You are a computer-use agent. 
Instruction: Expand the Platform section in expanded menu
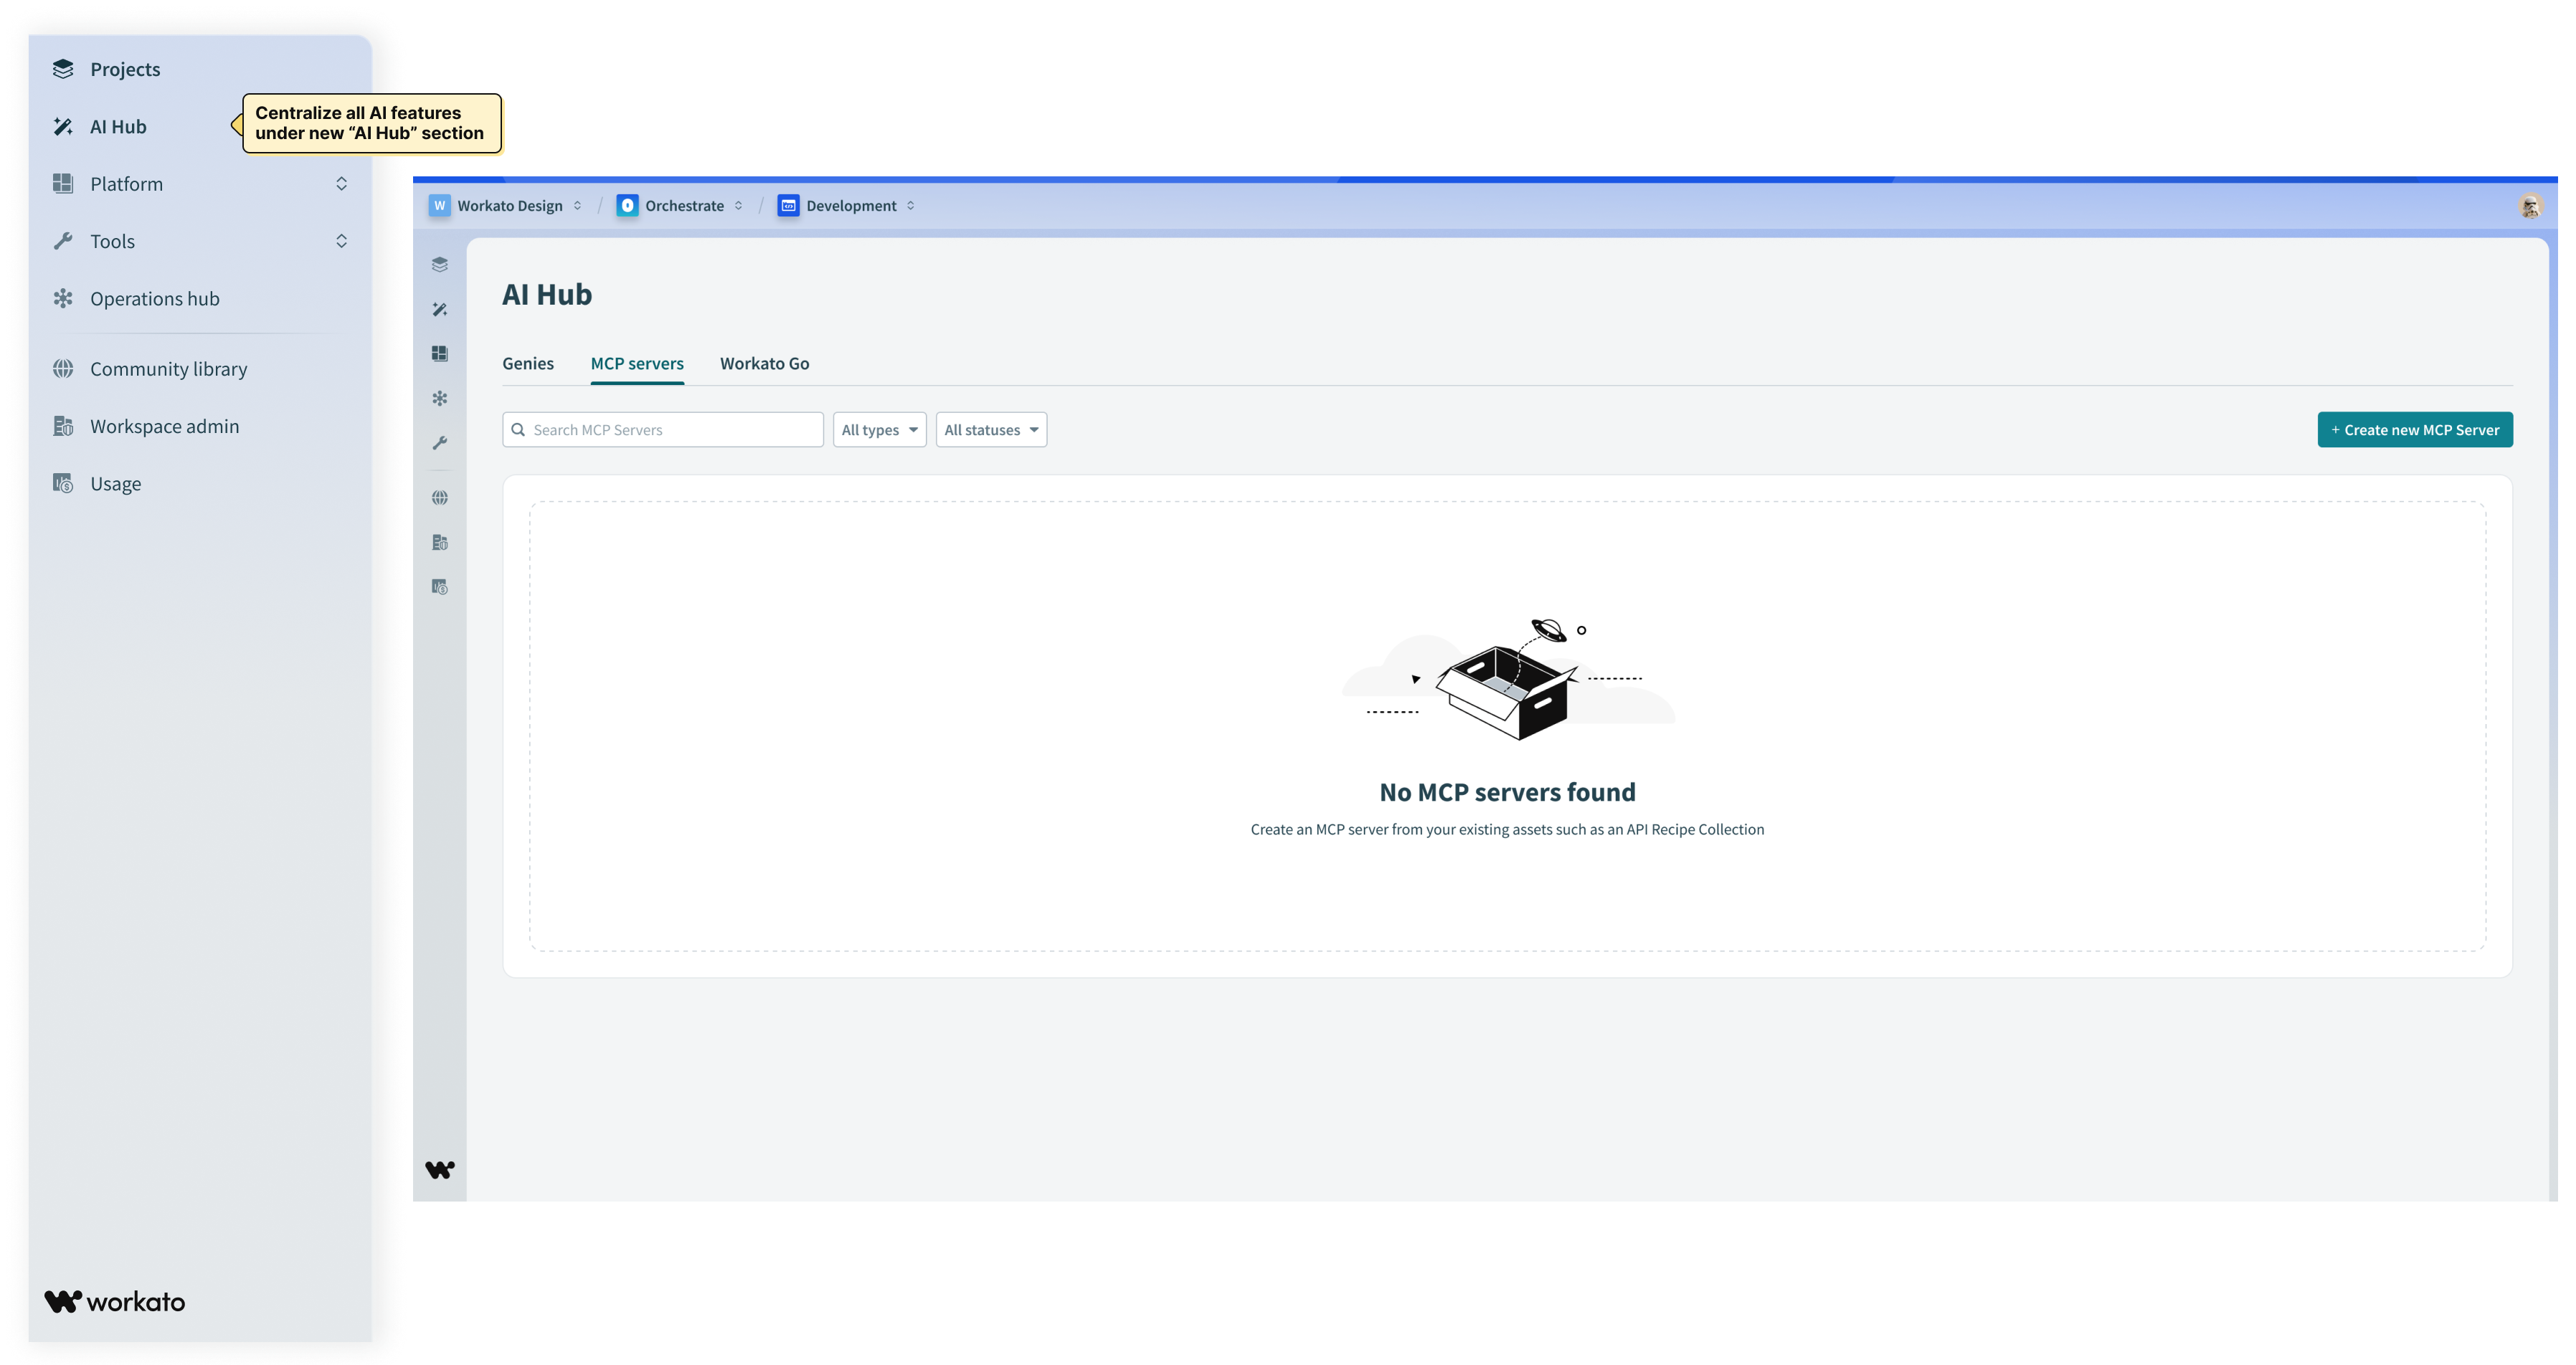(341, 184)
